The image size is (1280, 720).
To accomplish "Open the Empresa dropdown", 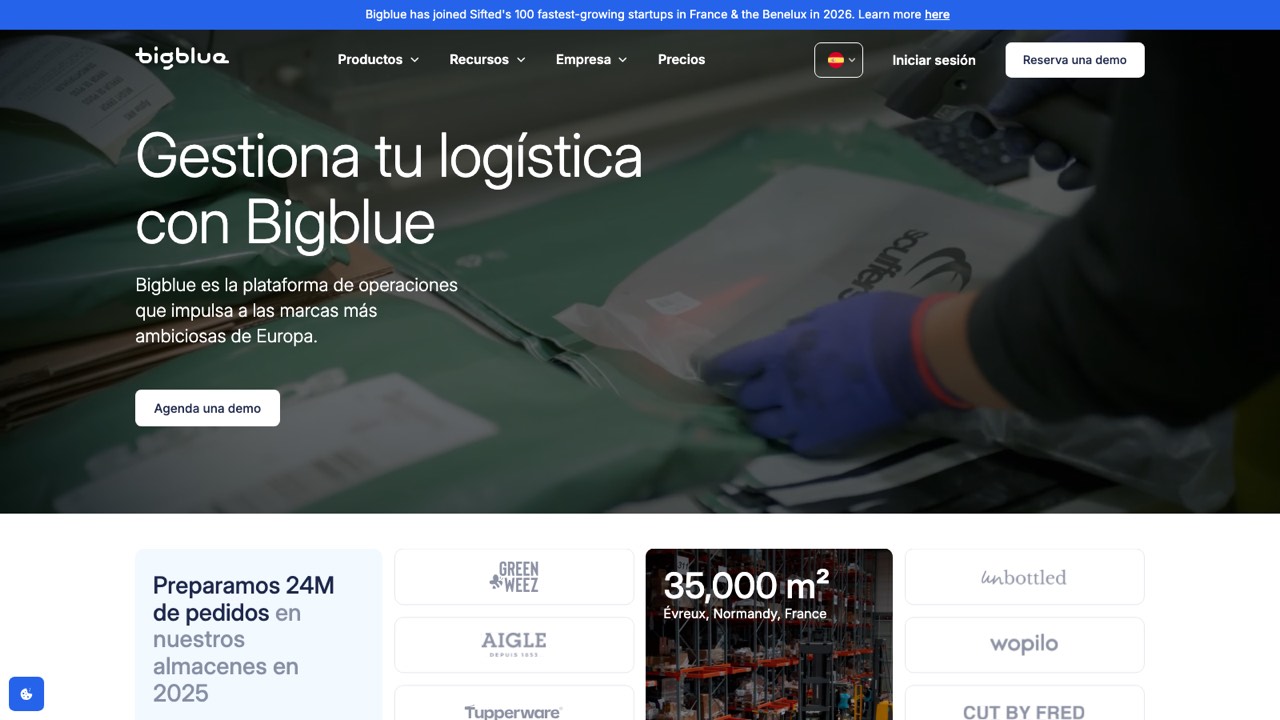I will 592,60.
